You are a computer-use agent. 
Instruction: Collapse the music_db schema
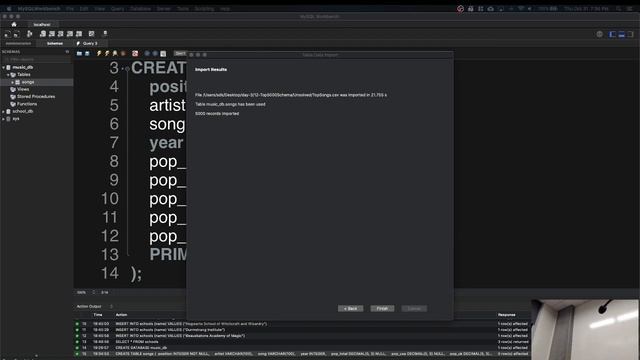tap(4, 67)
